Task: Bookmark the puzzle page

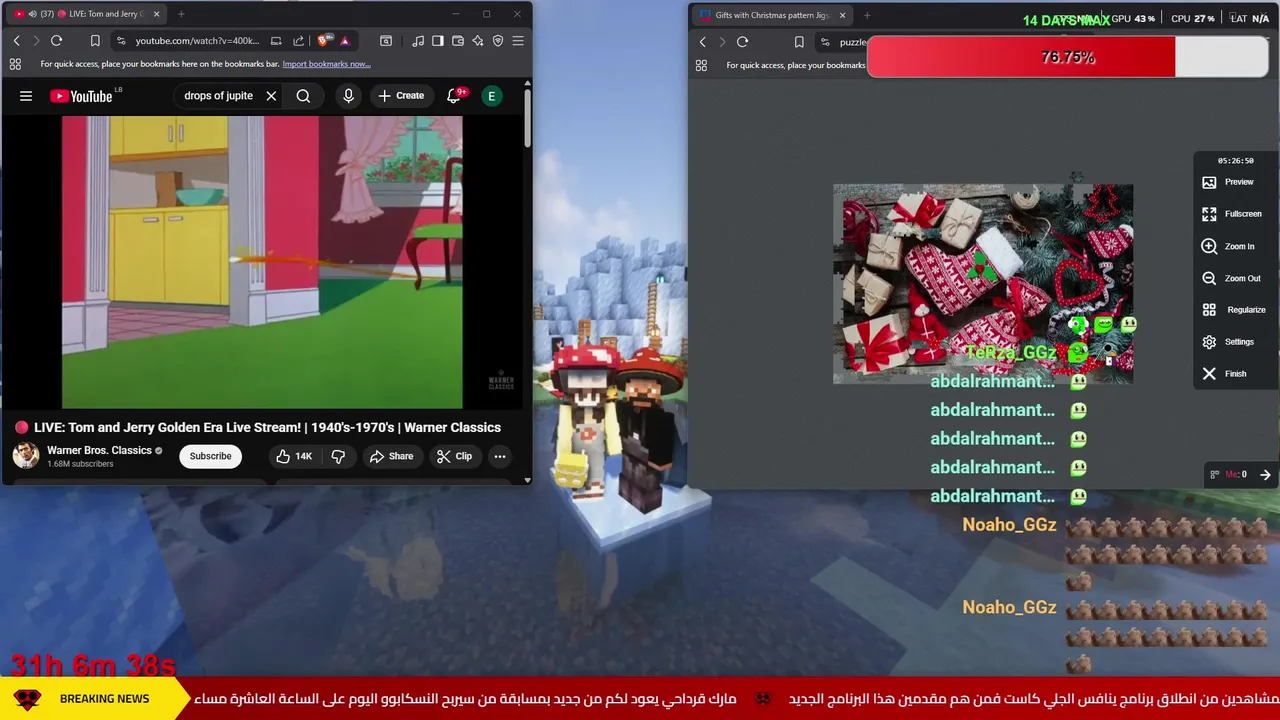Action: click(799, 42)
